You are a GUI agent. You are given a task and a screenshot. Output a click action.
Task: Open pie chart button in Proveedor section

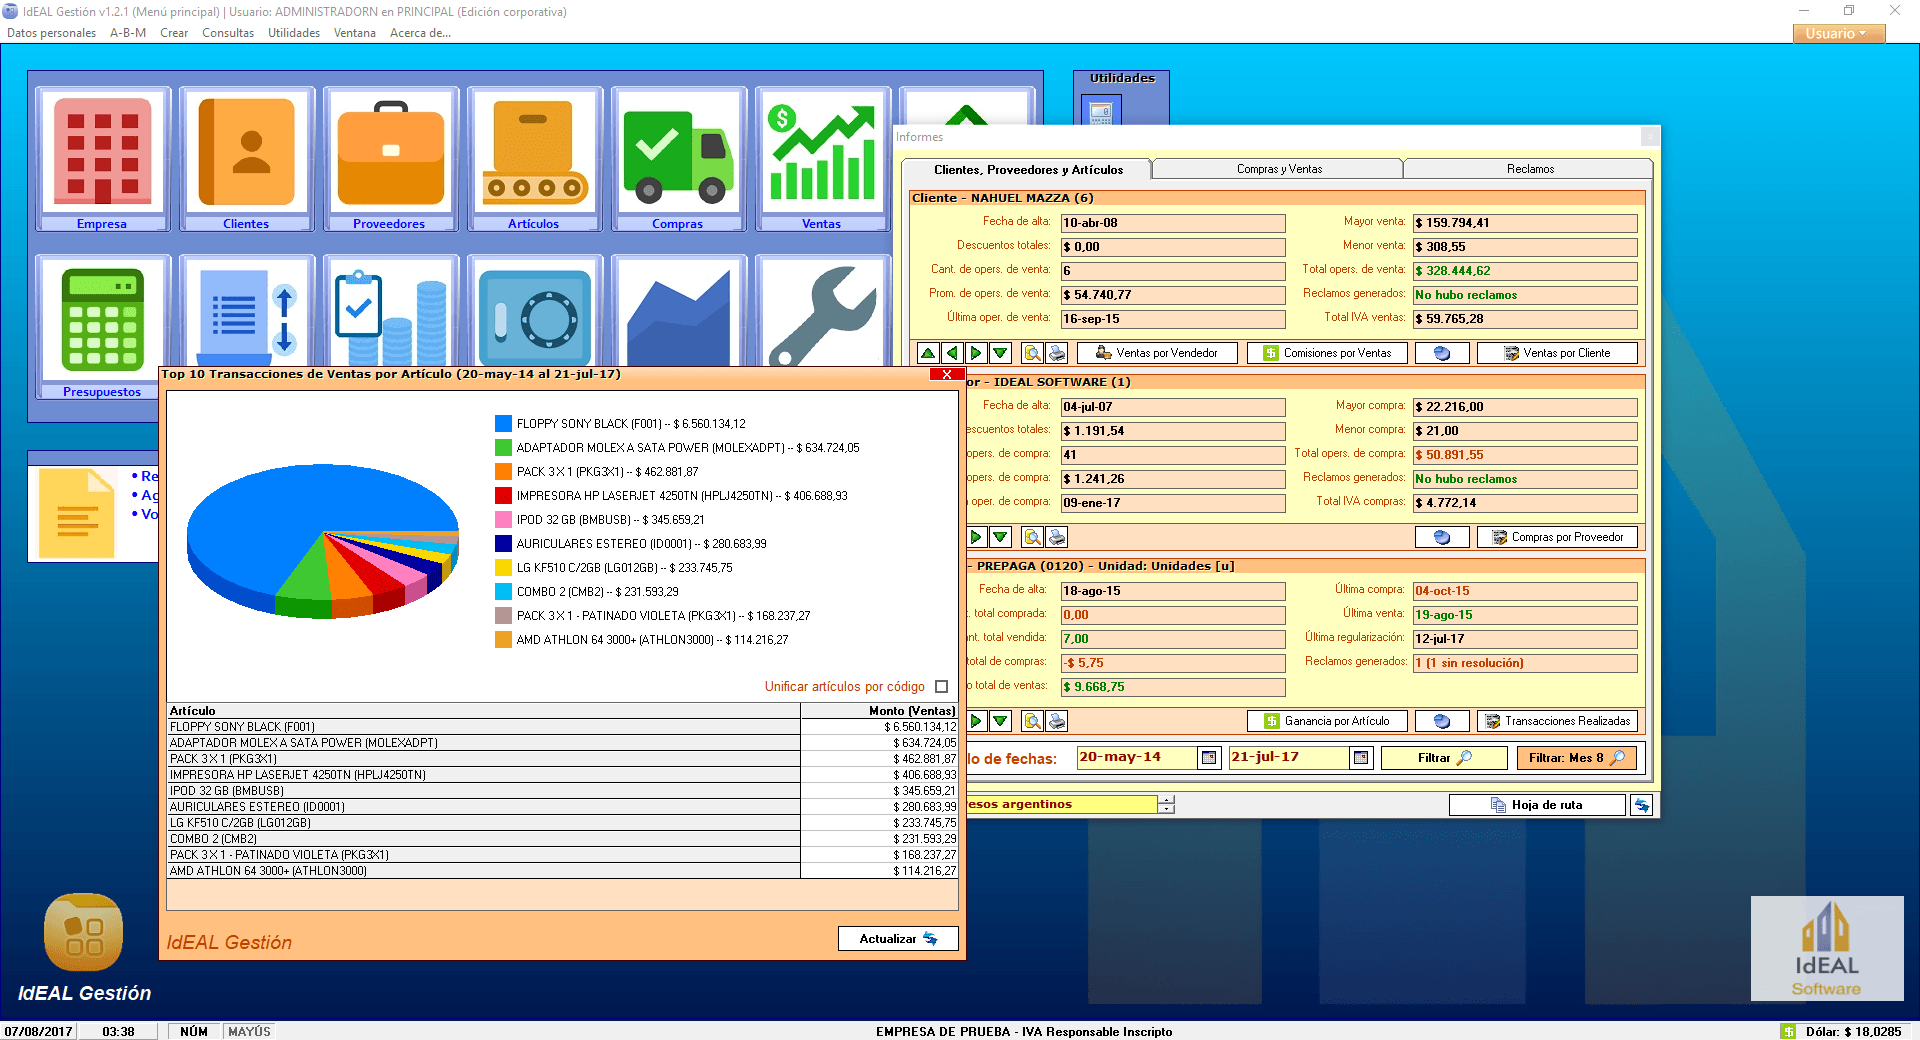[1442, 537]
